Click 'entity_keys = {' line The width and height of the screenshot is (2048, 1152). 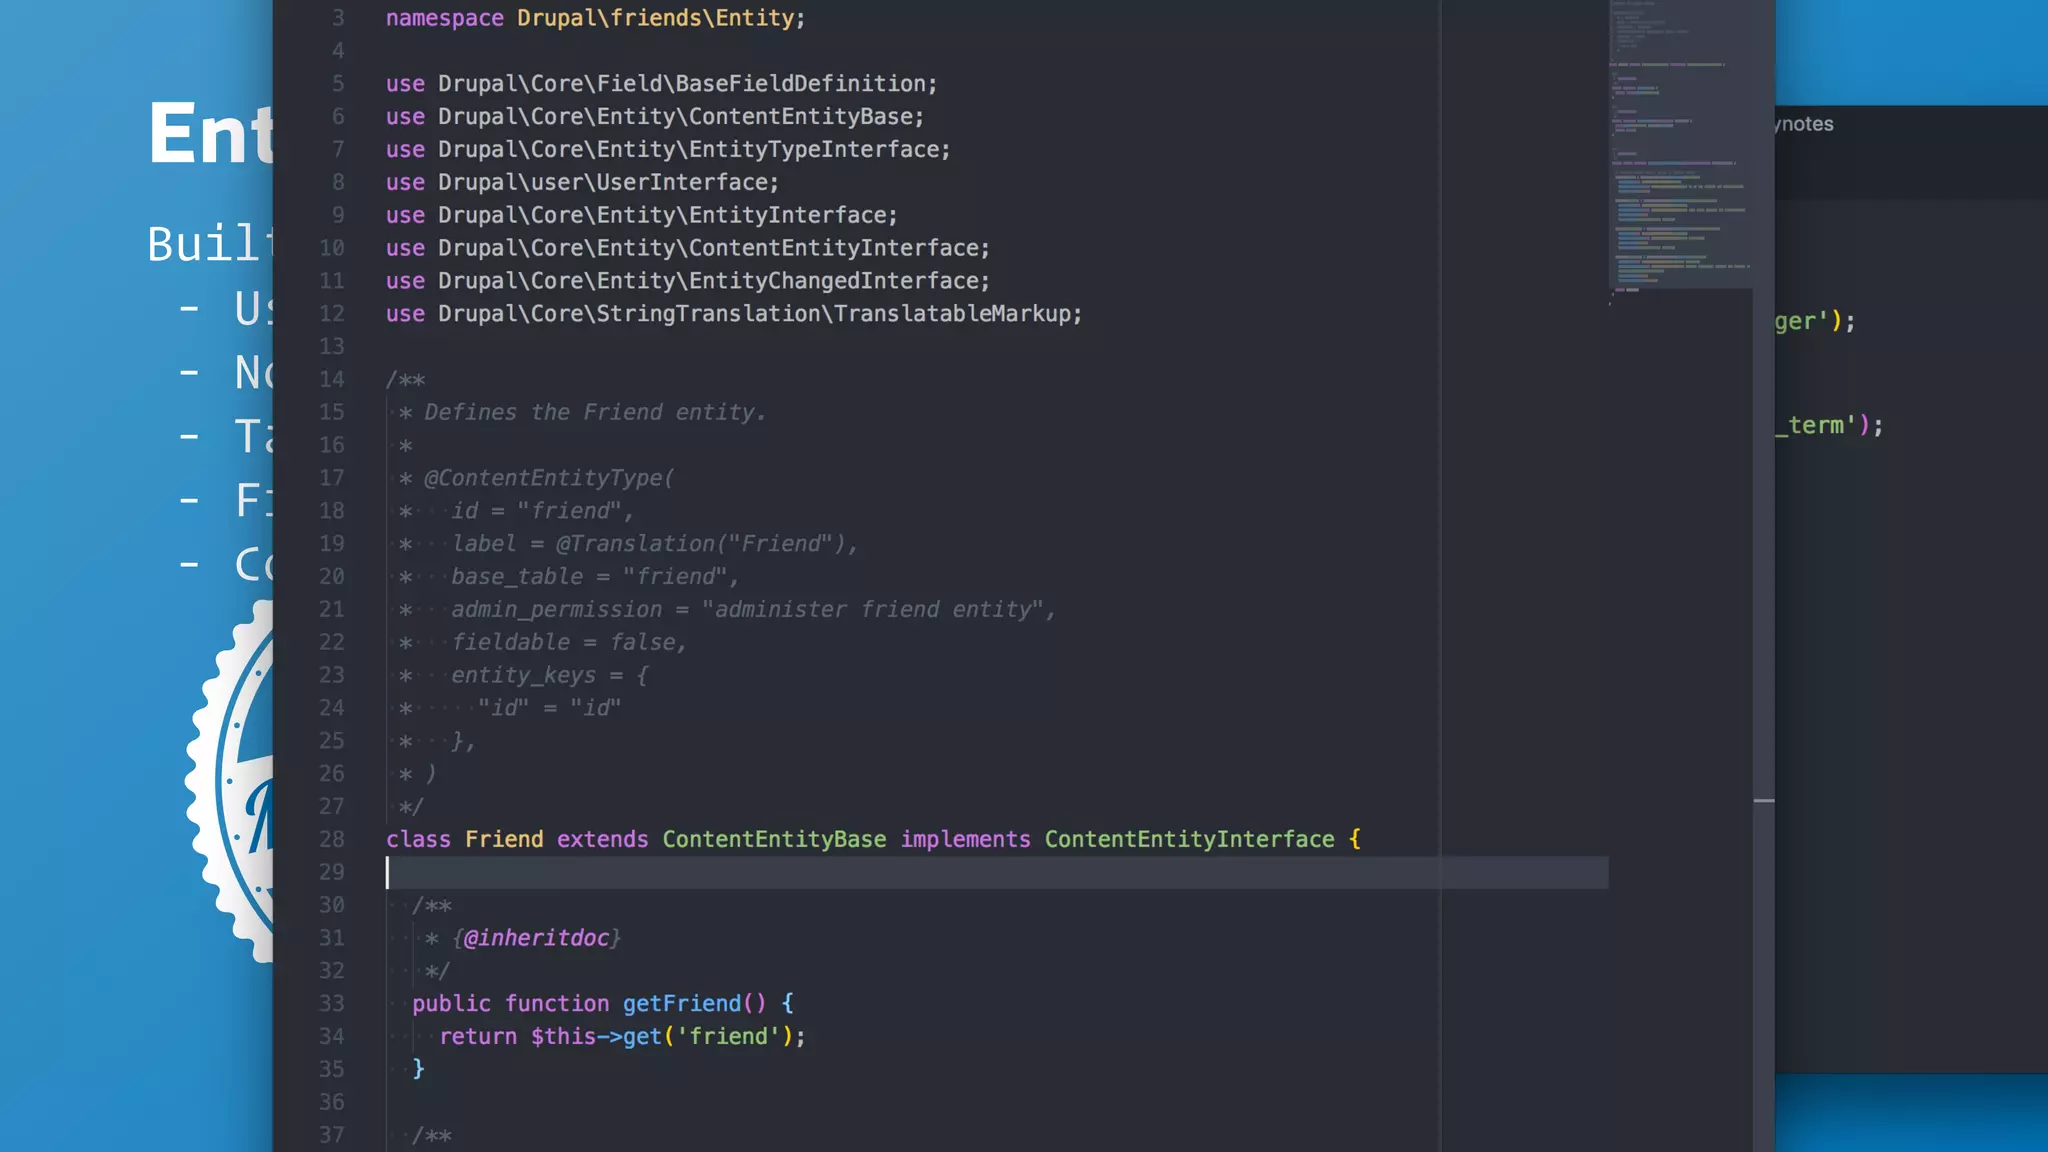pyautogui.click(x=549, y=675)
